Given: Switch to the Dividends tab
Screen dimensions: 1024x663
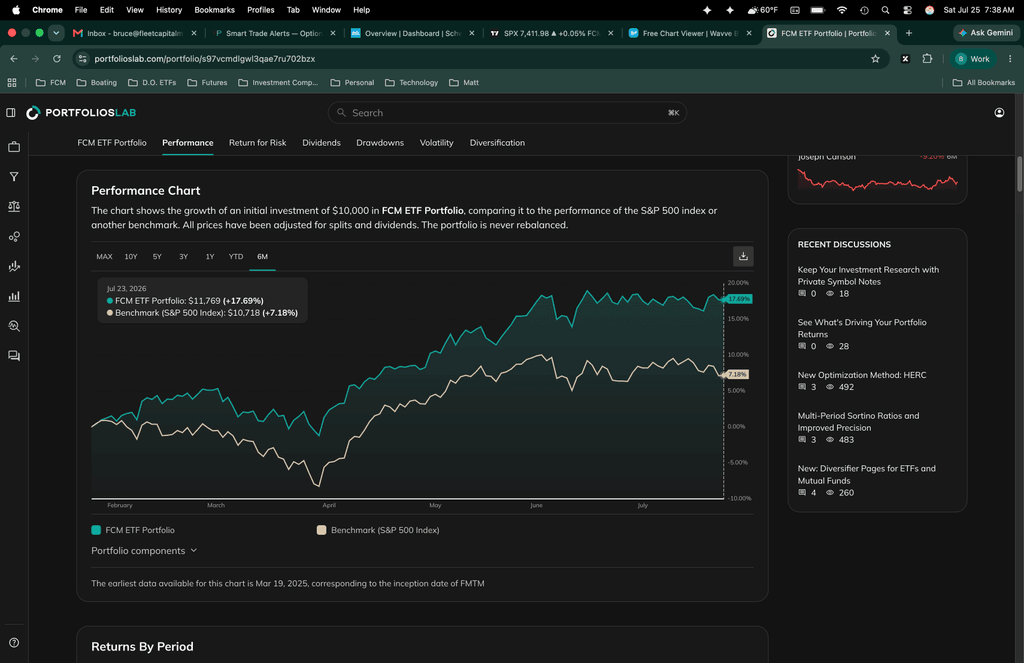Looking at the screenshot, I should coord(321,142).
